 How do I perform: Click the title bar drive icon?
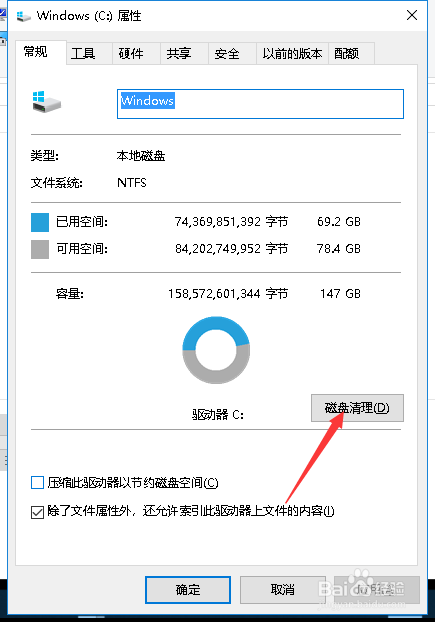(x=23, y=16)
